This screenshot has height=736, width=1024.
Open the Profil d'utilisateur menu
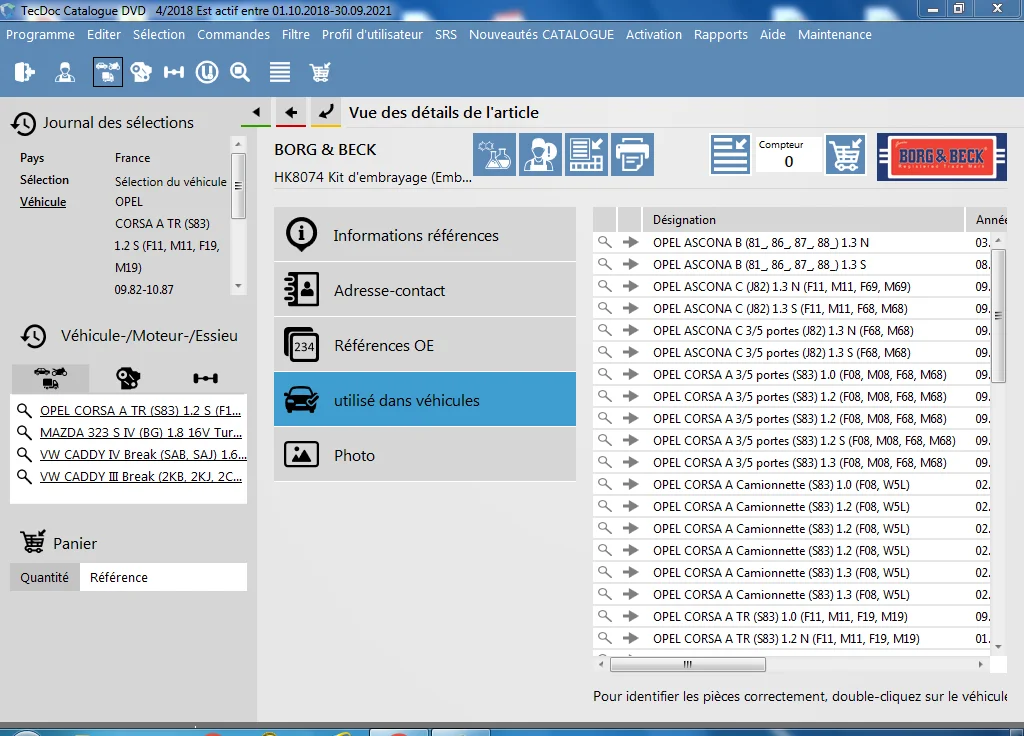coord(372,35)
